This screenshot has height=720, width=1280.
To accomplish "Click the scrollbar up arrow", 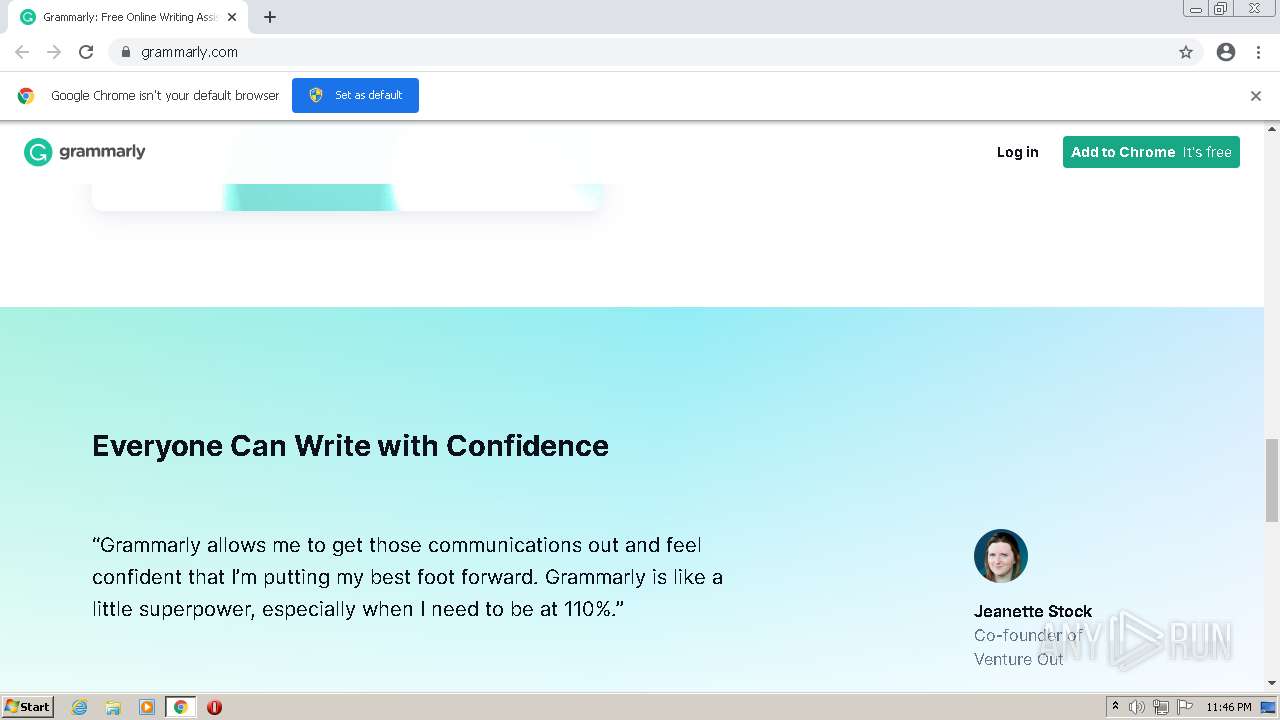I will point(1272,129).
